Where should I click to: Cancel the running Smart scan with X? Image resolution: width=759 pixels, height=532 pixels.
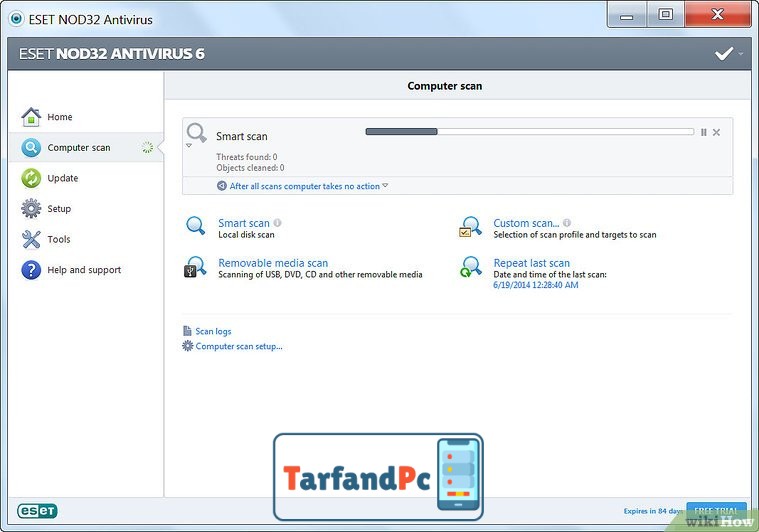[716, 132]
